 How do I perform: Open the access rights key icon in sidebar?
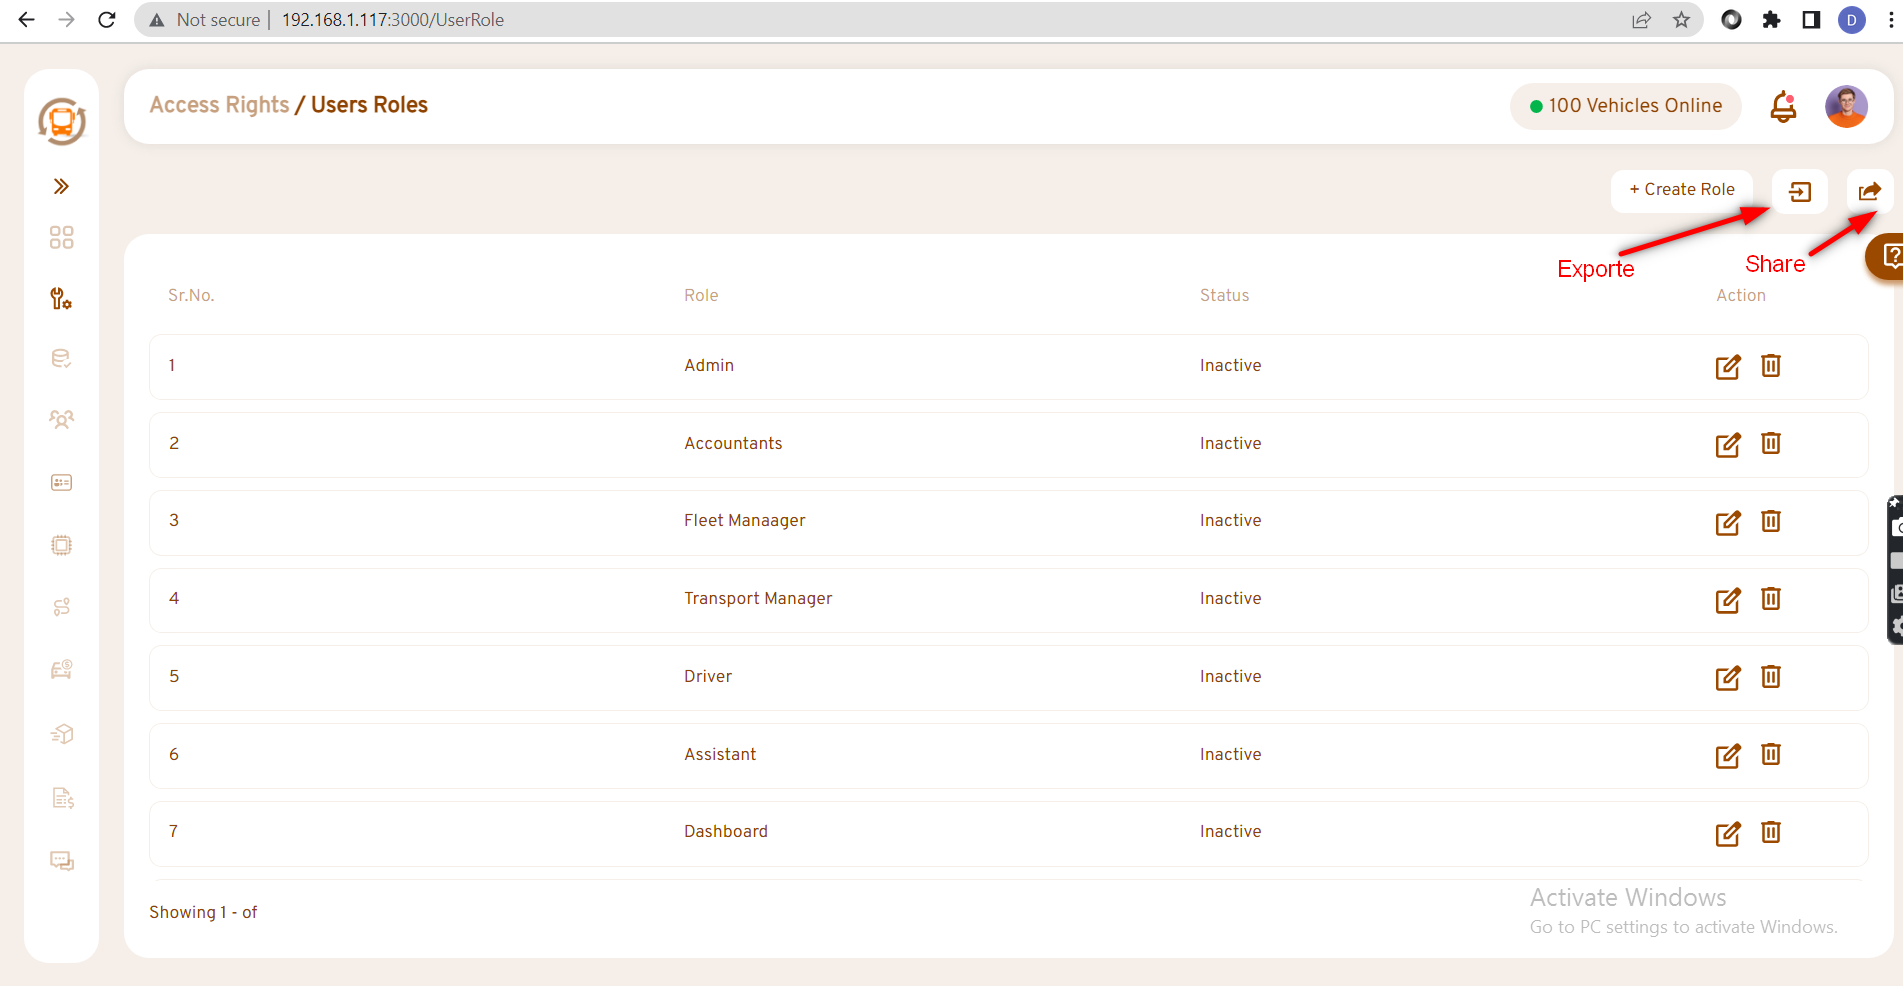[x=61, y=298]
